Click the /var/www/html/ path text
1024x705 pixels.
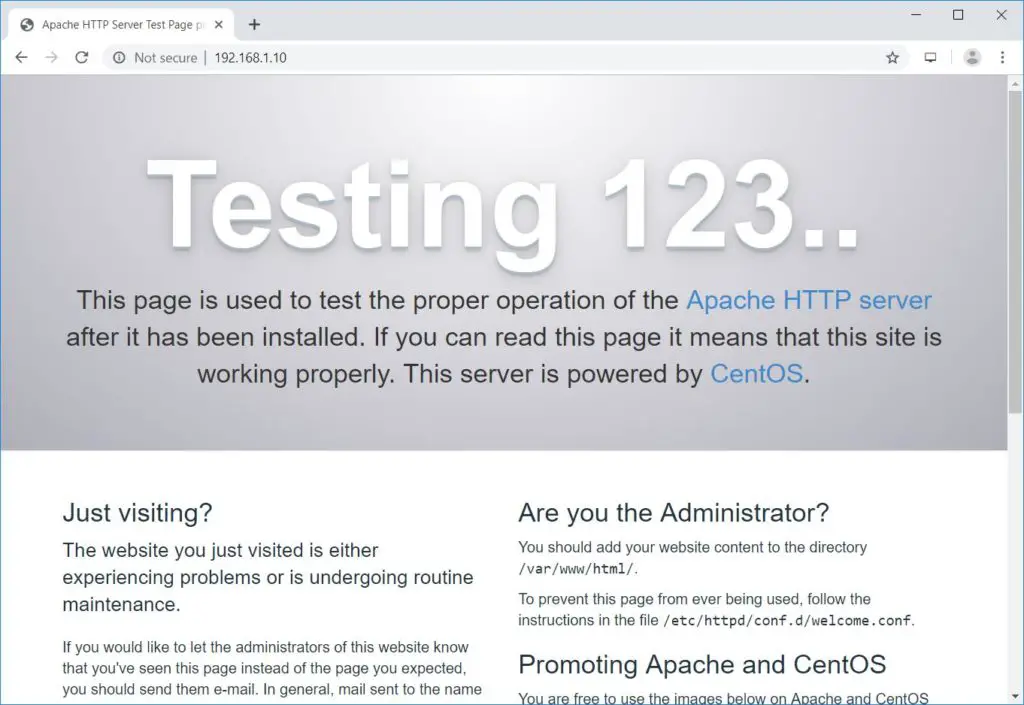coord(576,569)
